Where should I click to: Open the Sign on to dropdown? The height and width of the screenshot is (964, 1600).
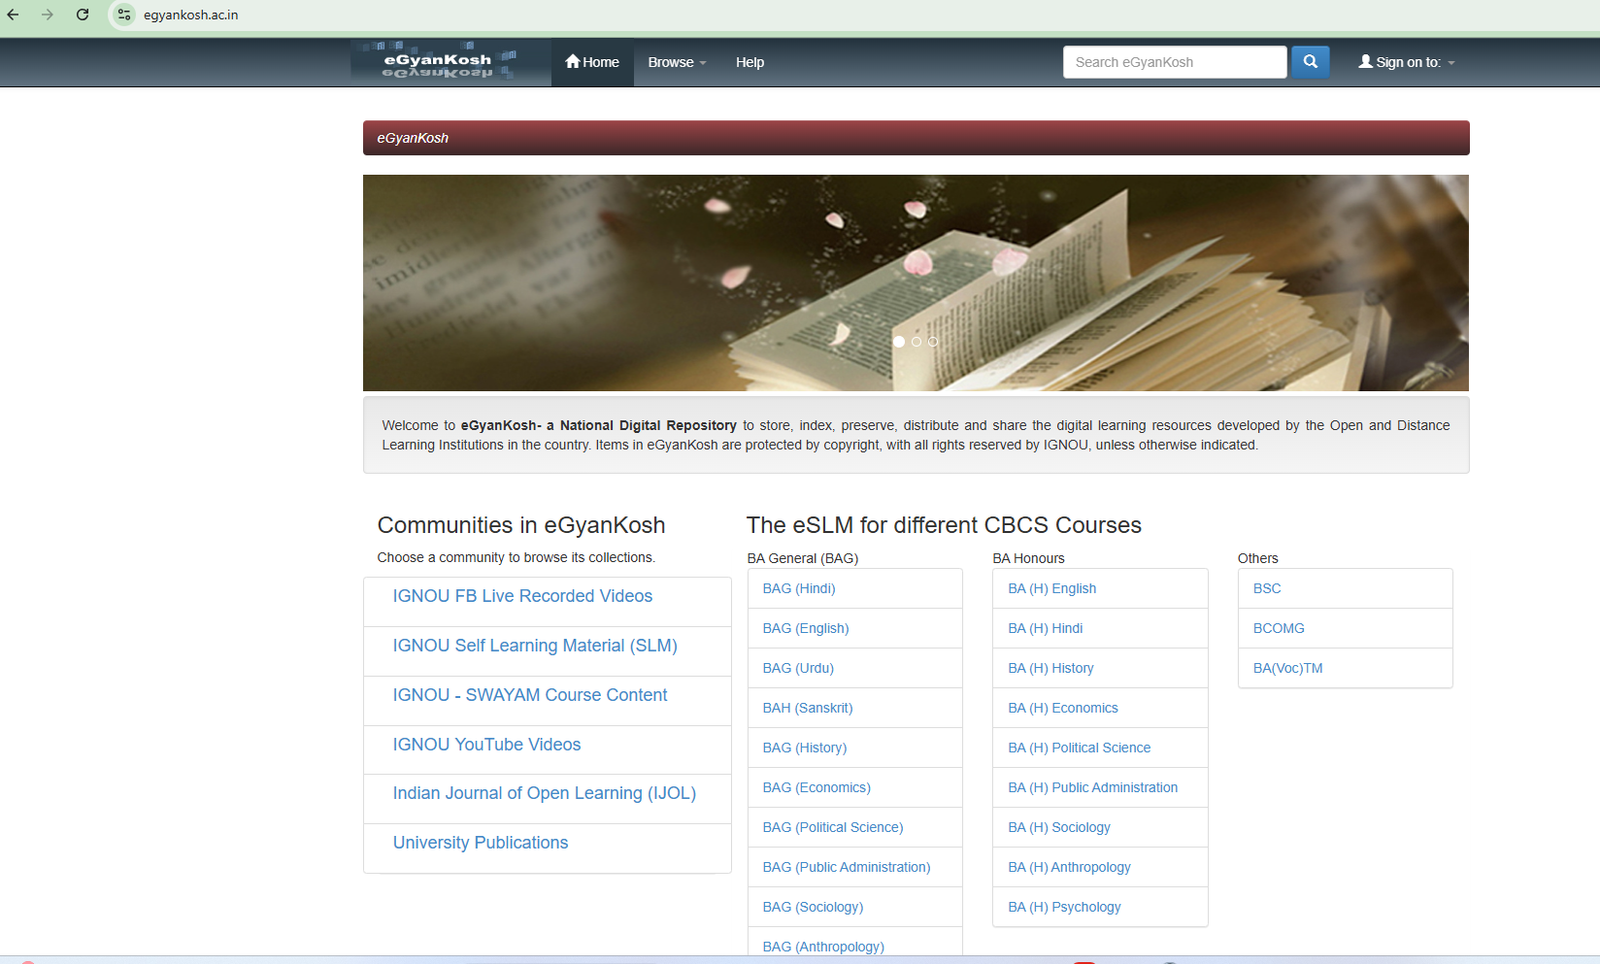point(1406,61)
